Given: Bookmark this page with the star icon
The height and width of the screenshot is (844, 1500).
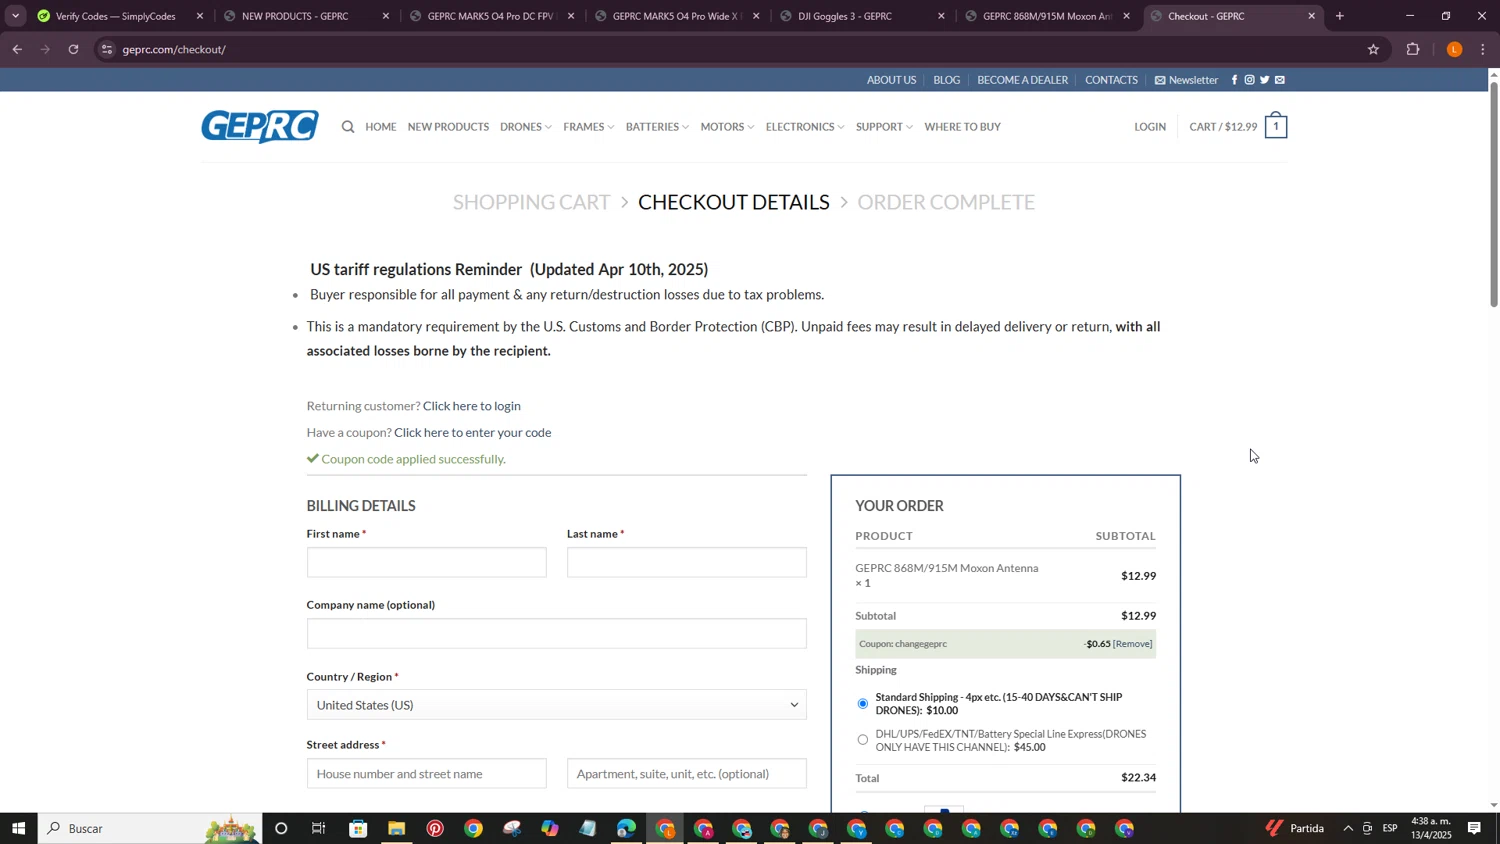Looking at the screenshot, I should [1373, 49].
